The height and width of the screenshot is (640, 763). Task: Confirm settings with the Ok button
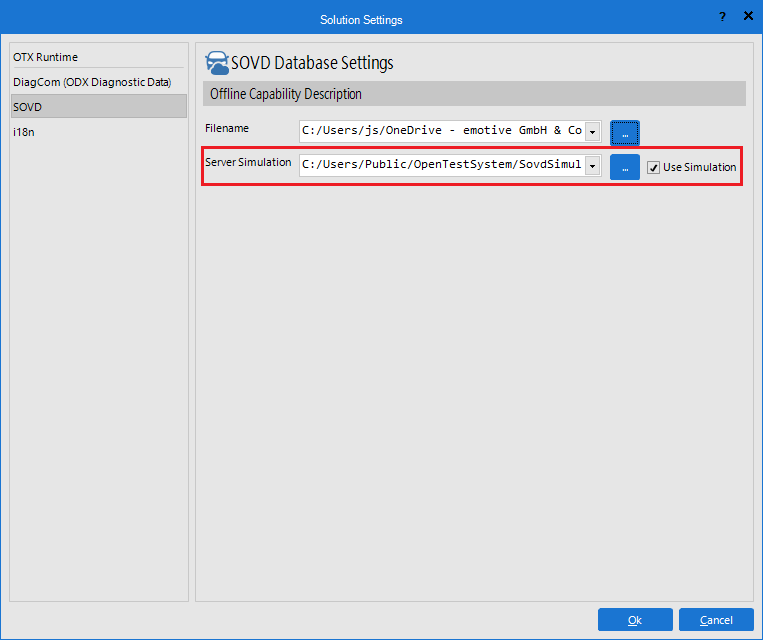pos(635,620)
